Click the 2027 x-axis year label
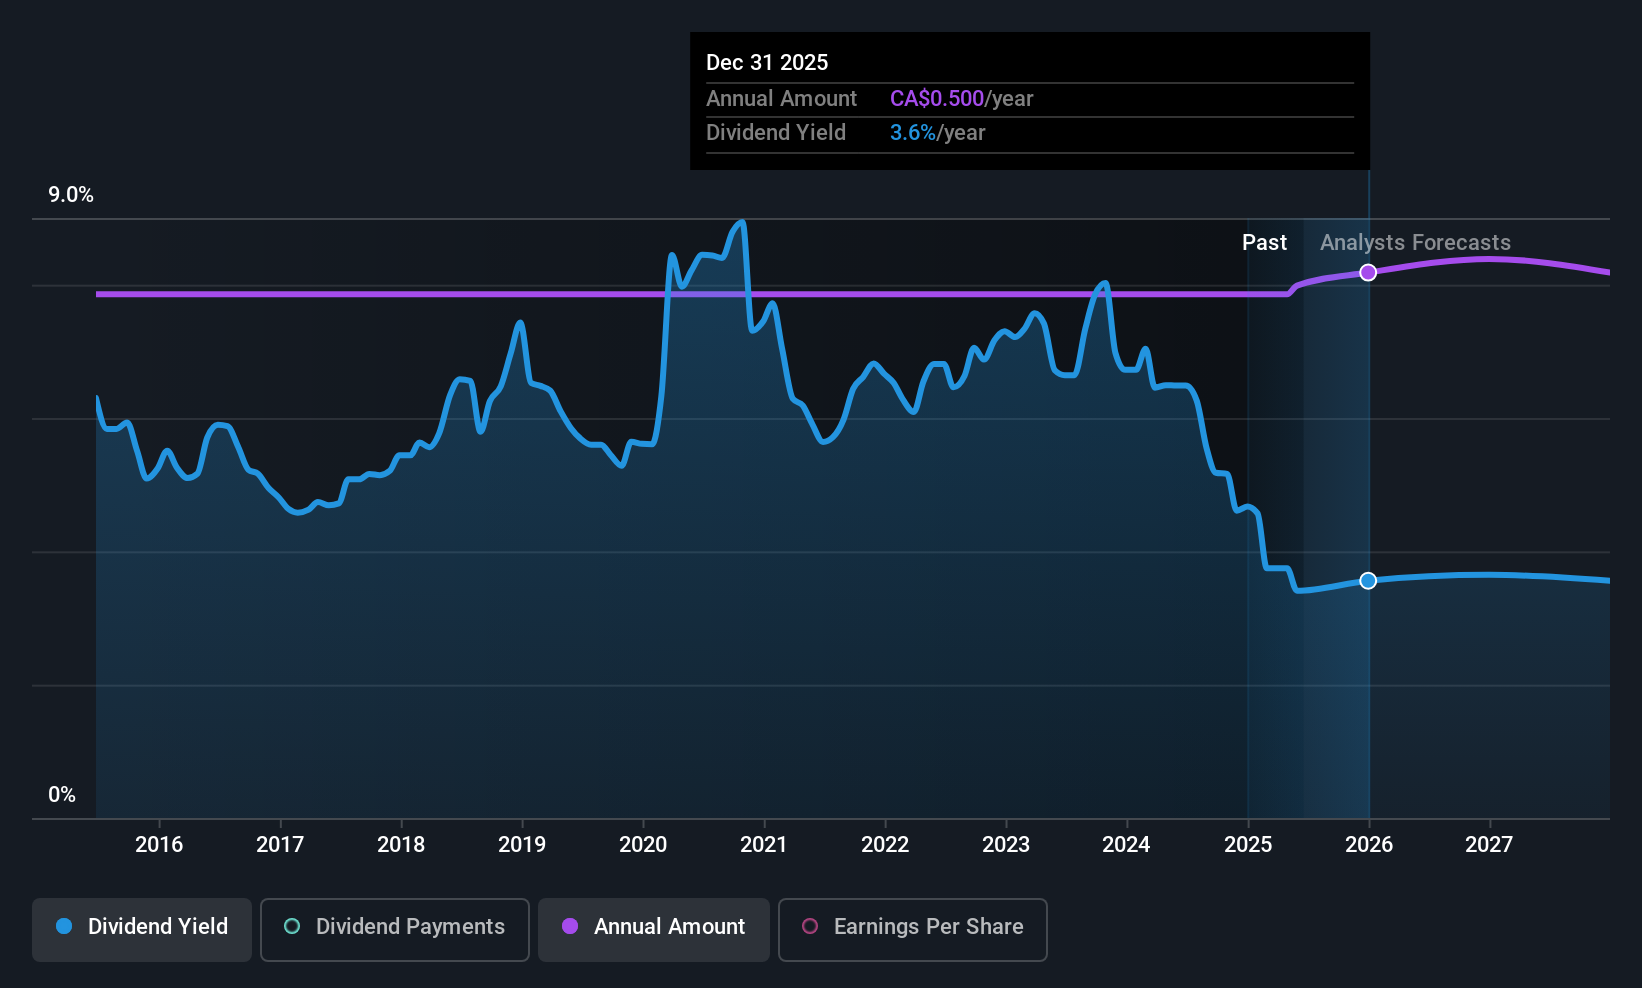This screenshot has height=988, width=1642. tap(1489, 845)
